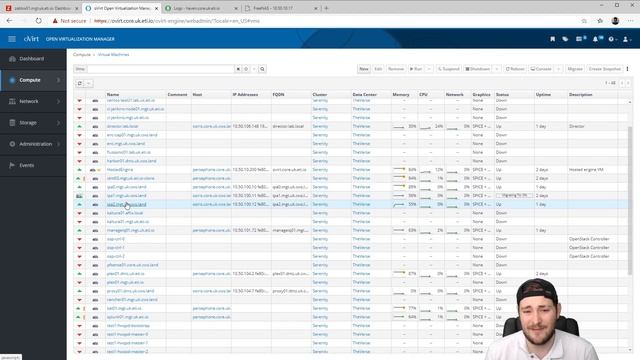Refresh the virtual machines list
This screenshot has width=640, height=360.
click(80, 83)
